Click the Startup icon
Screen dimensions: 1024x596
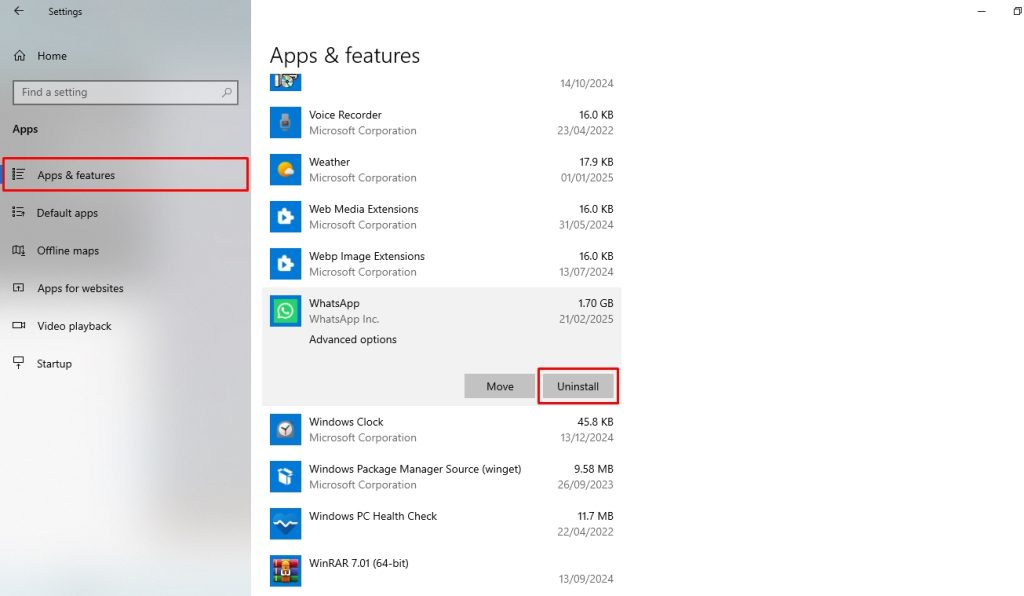click(18, 363)
